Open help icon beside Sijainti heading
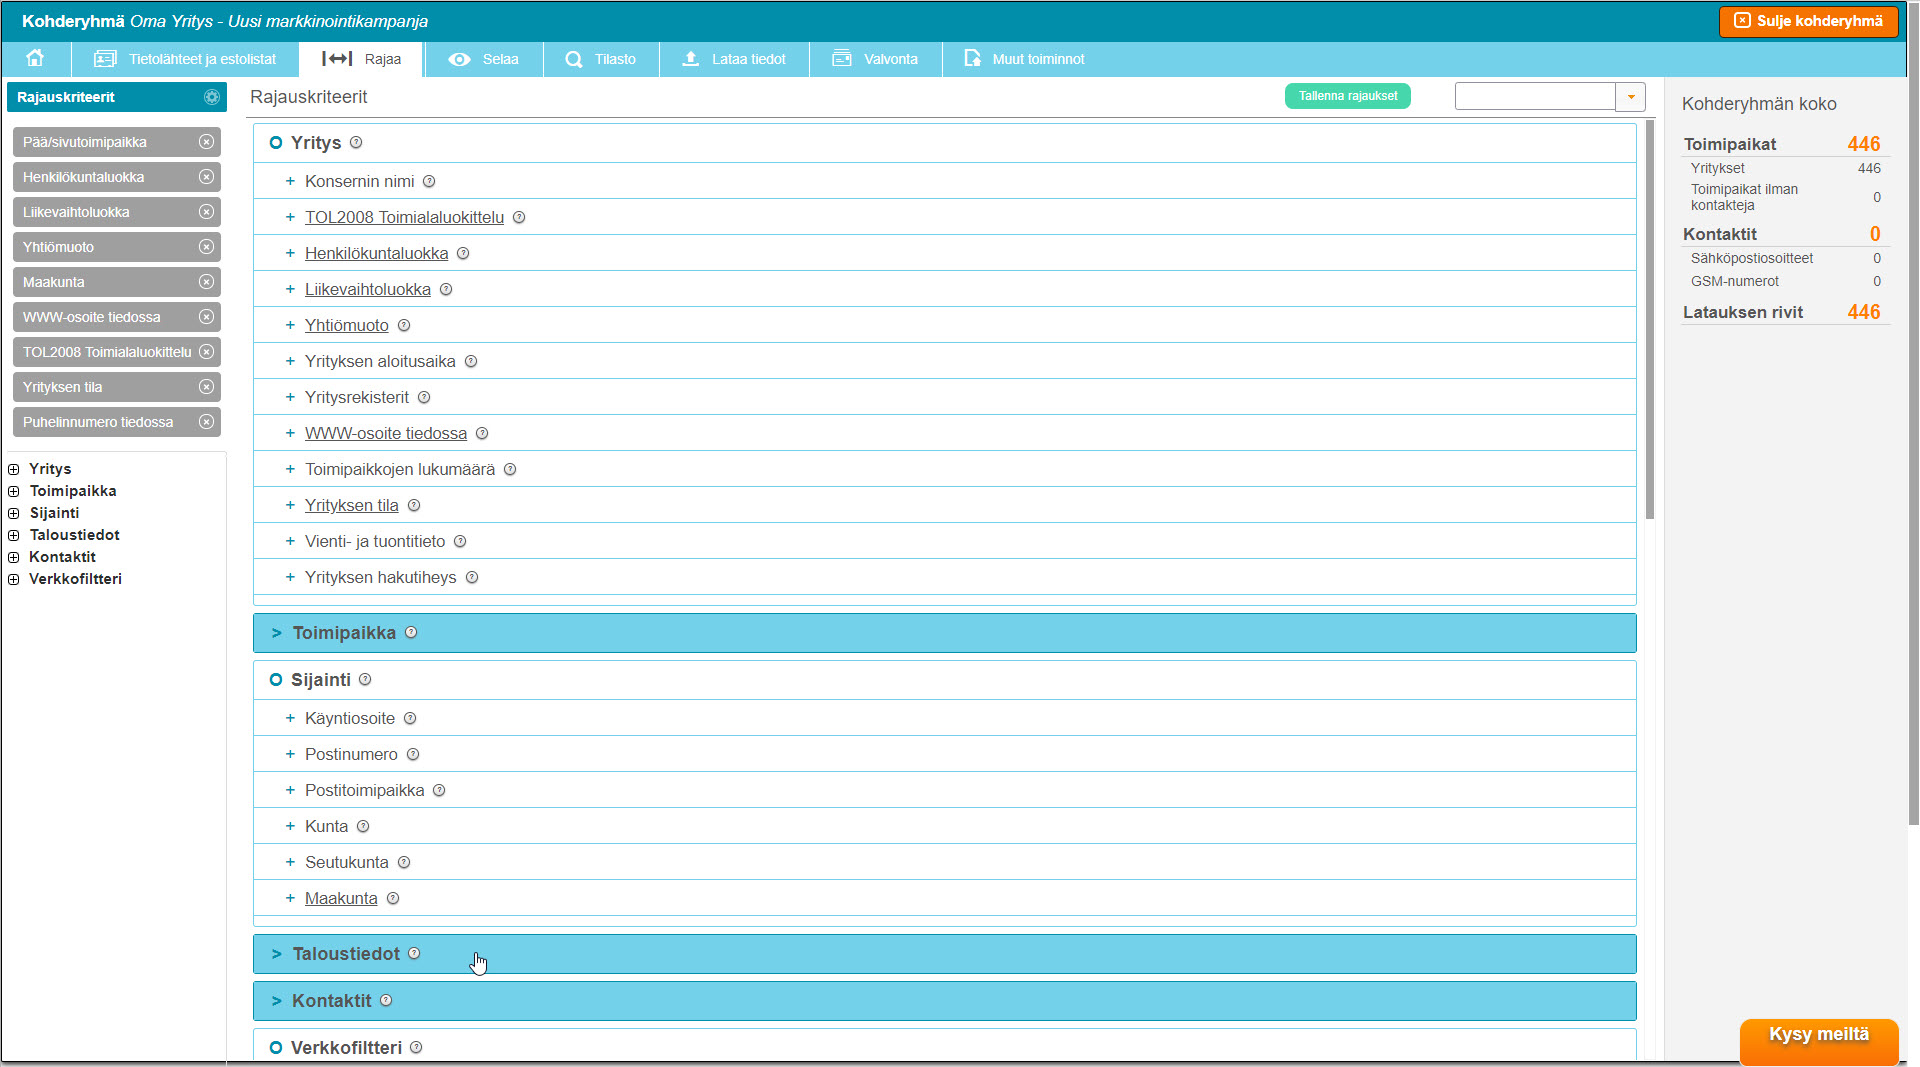 point(365,680)
